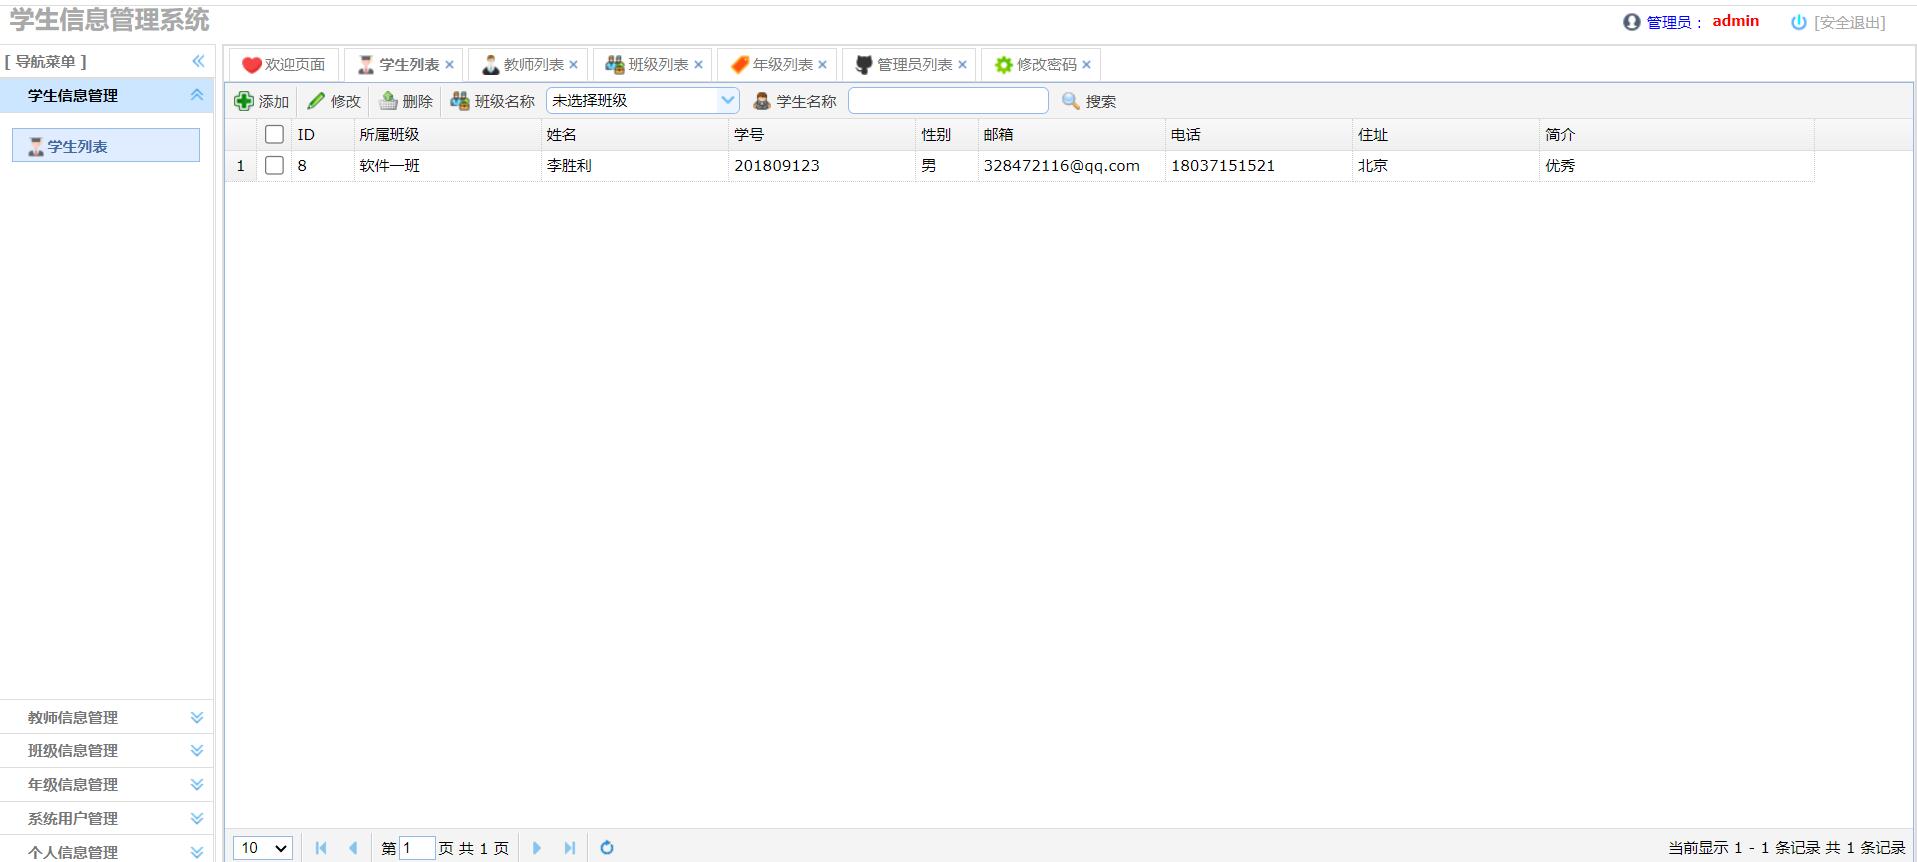Click the admin user name
Viewport: 1917px width, 862px height.
click(1735, 21)
